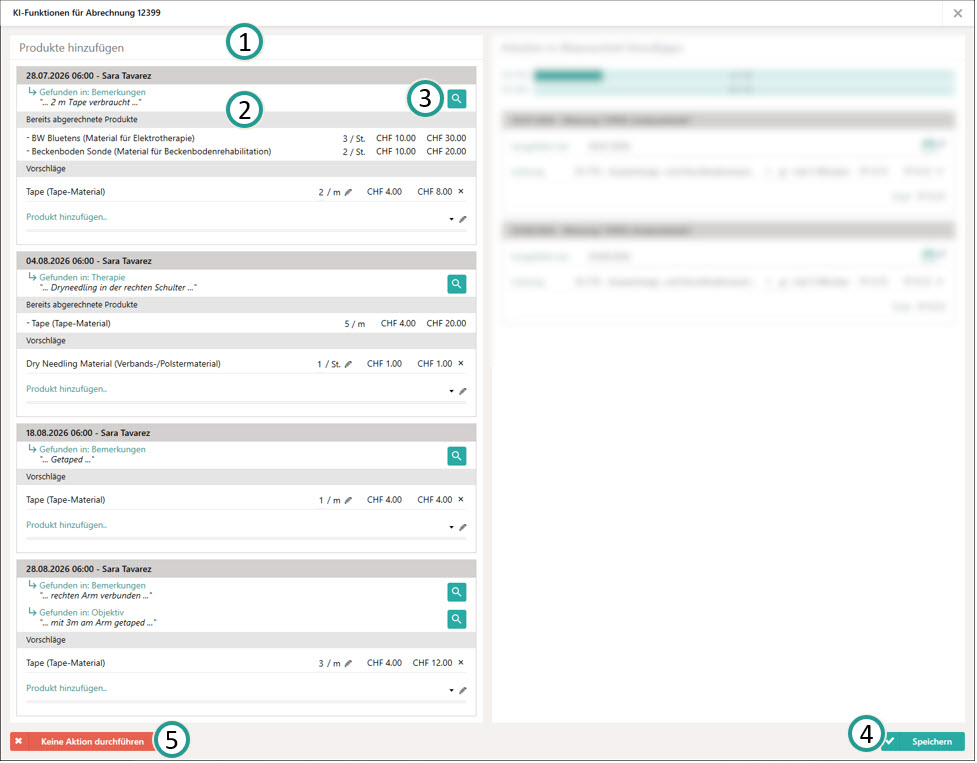This screenshot has width=977, height=763.
Task: Click 'Gefunden in: Bemerkungen' under 28.07.2026
Action: 92,92
